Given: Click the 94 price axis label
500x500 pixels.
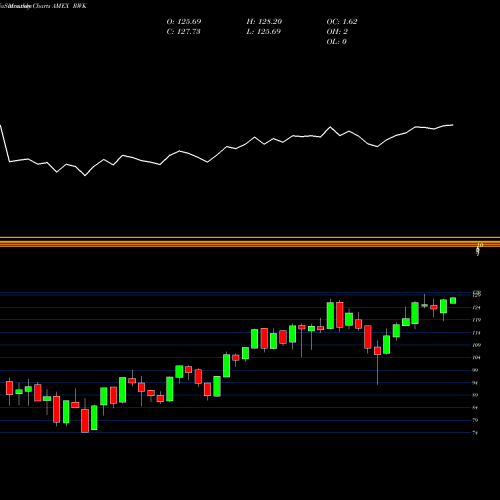Looking at the screenshot, I should pos(475,383).
